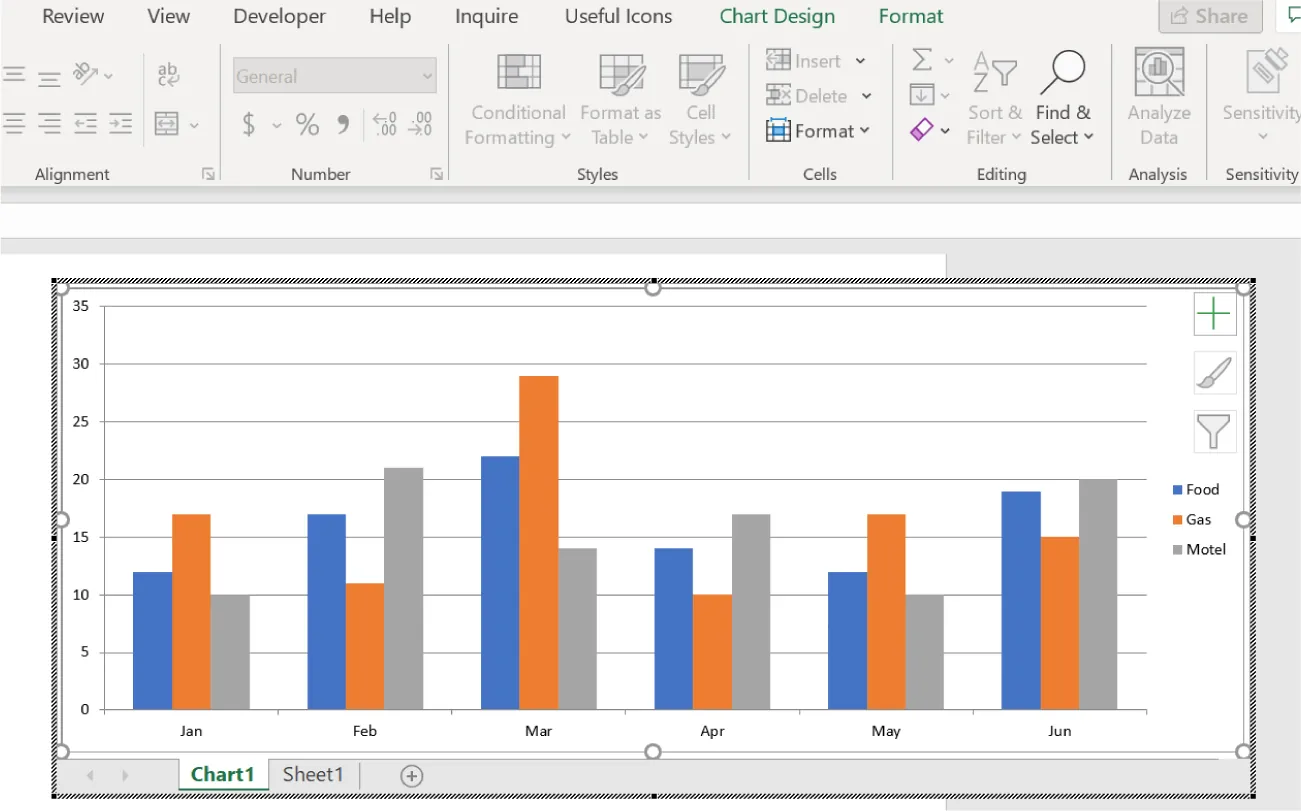Open Chart Filters with the funnel icon
Screen dimensions: 1301x811
1214,431
